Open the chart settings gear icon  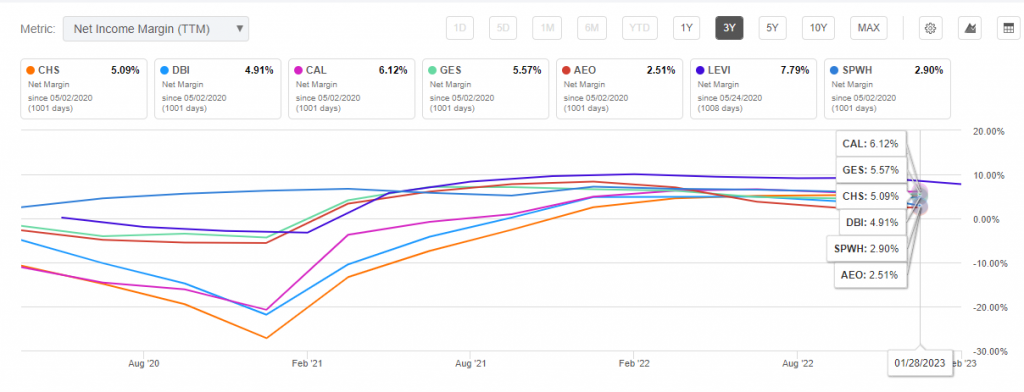click(931, 28)
